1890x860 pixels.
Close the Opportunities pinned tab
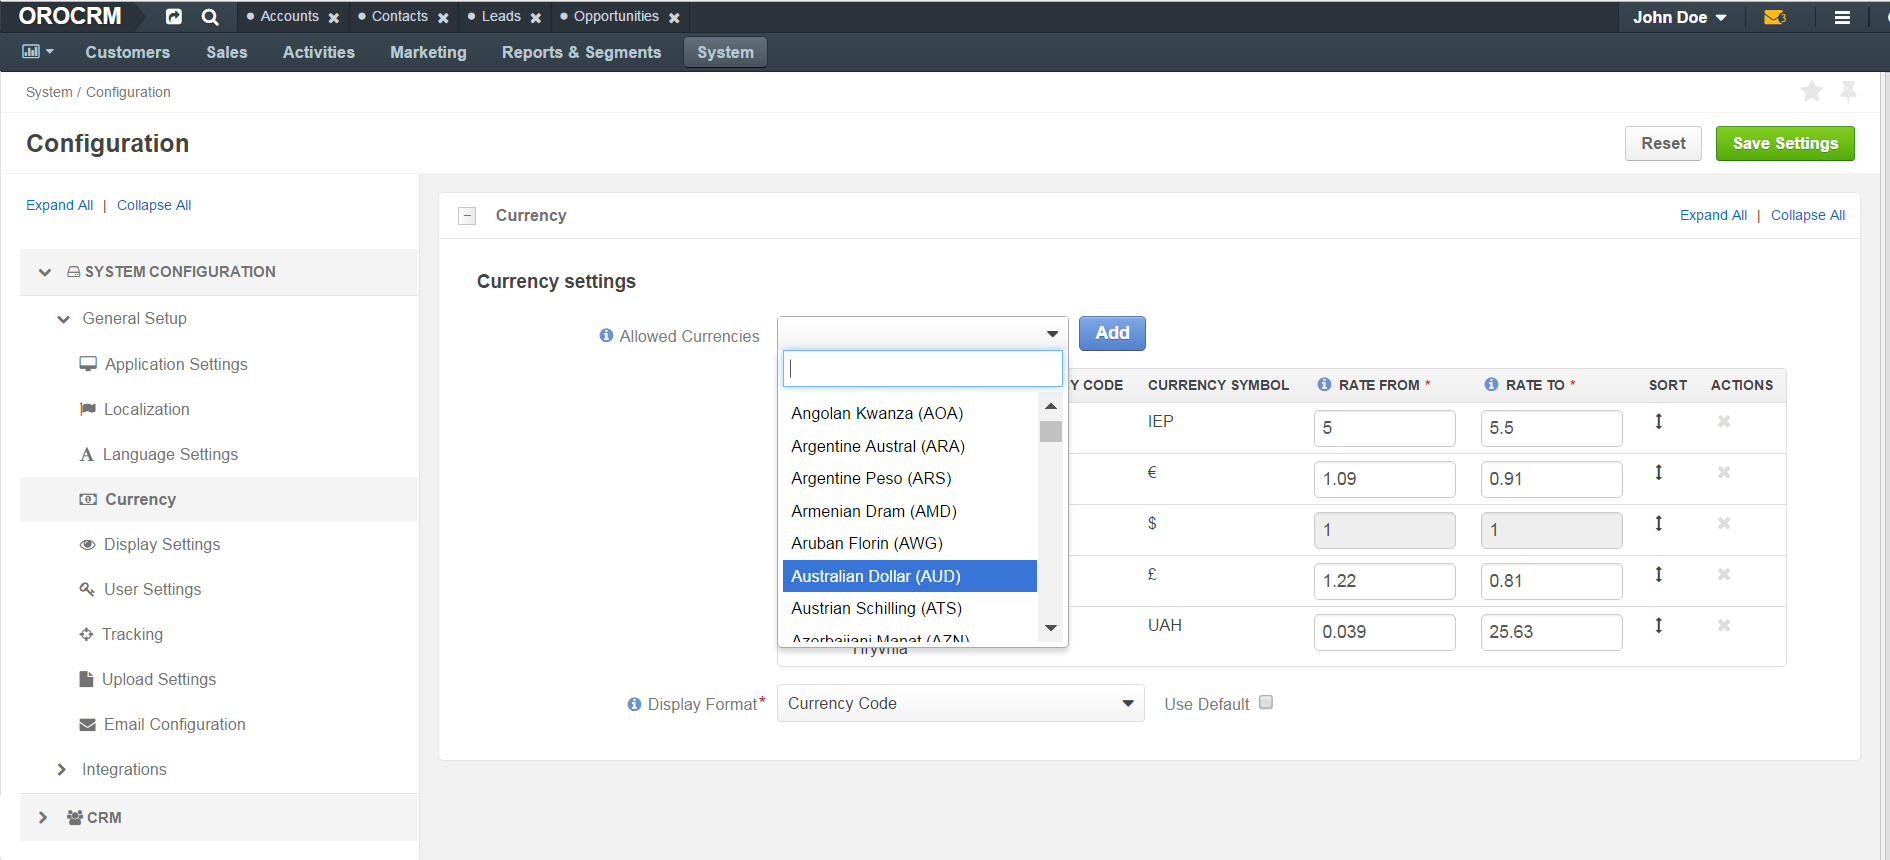674,18
